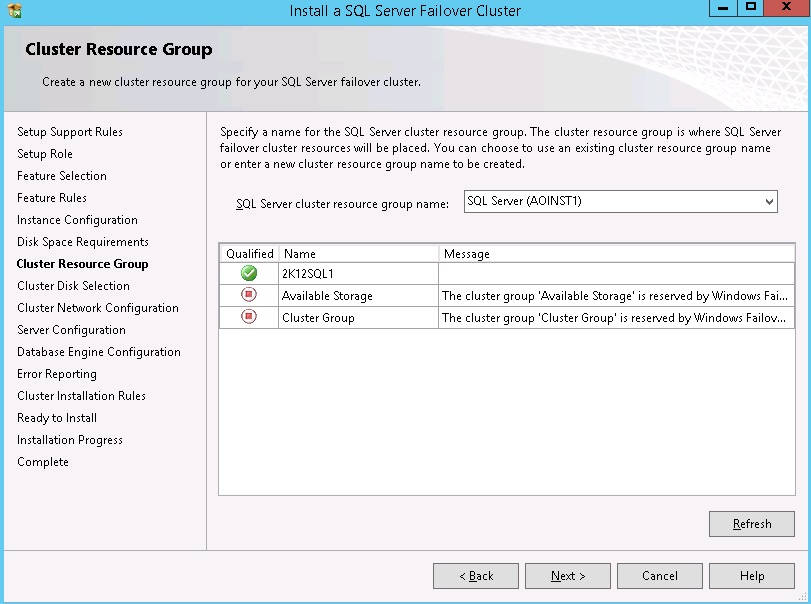Close the installer window

(787, 8)
